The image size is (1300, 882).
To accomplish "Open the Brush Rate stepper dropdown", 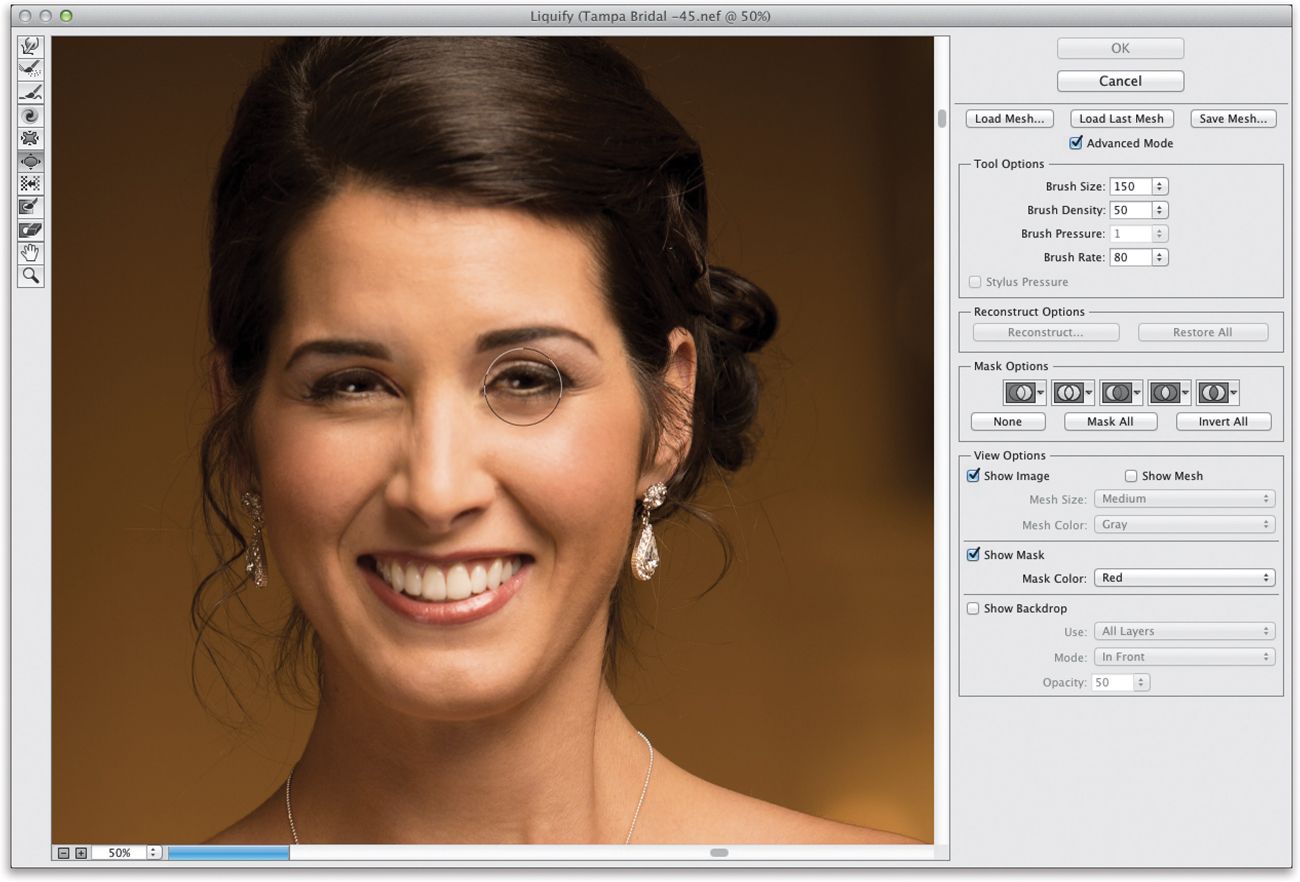I will click(x=1160, y=257).
